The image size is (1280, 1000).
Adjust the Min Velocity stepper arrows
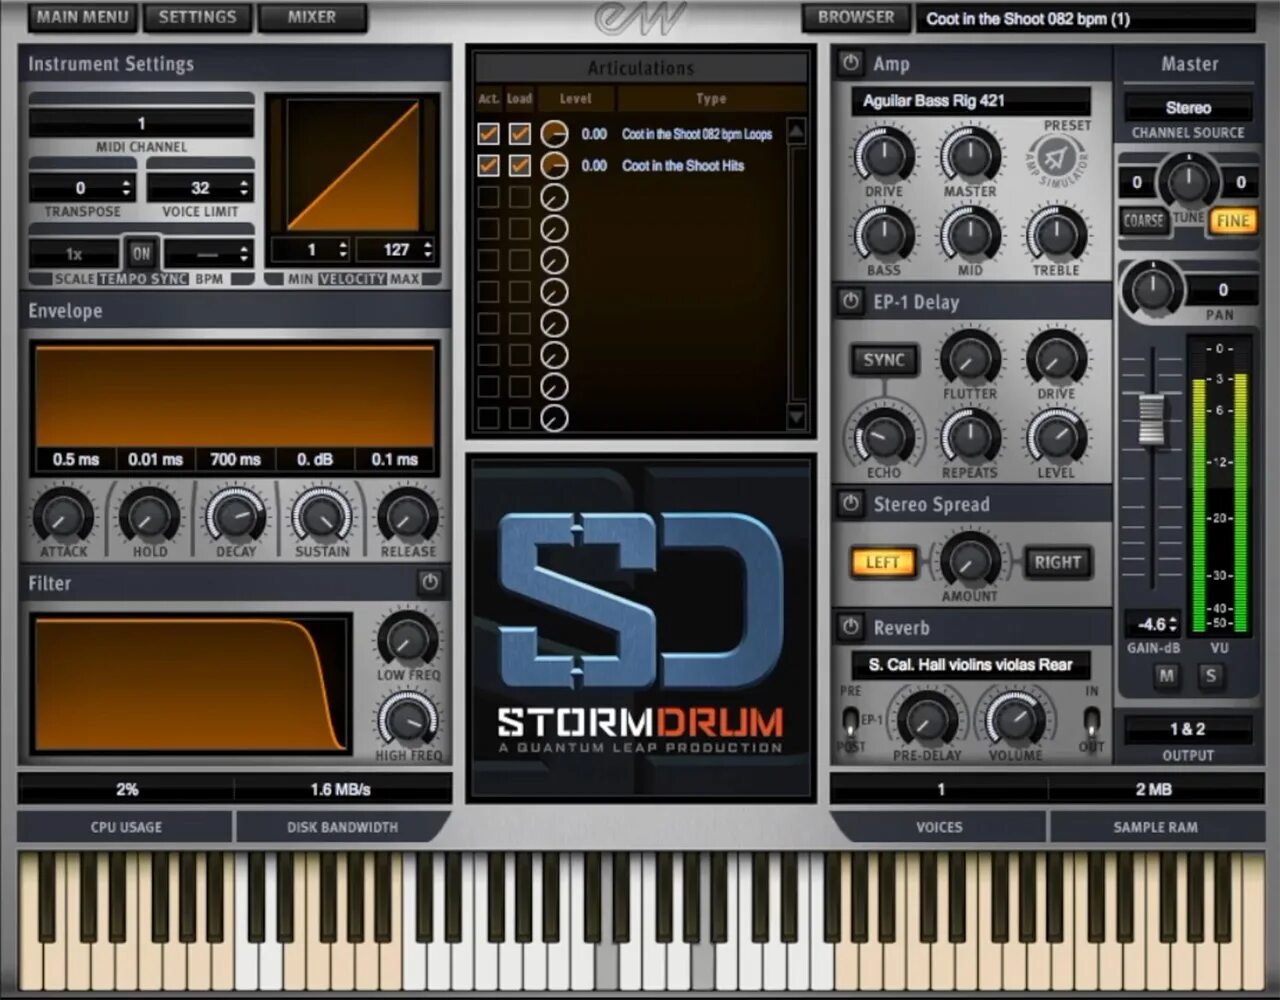(x=343, y=249)
